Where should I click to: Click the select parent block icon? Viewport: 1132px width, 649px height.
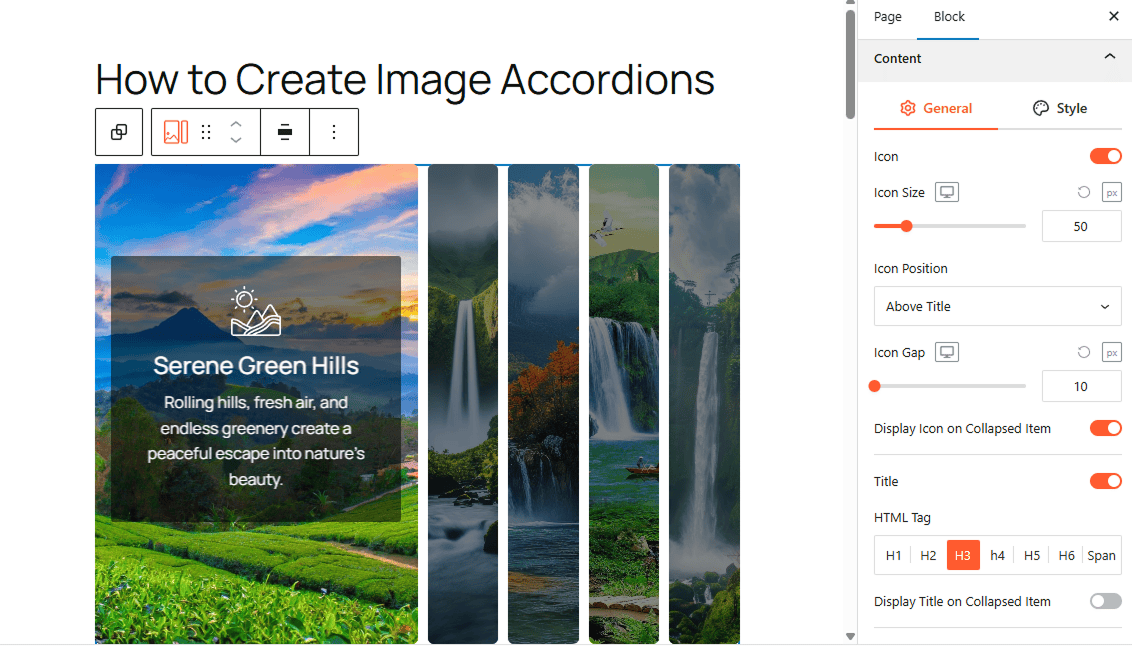[119, 132]
